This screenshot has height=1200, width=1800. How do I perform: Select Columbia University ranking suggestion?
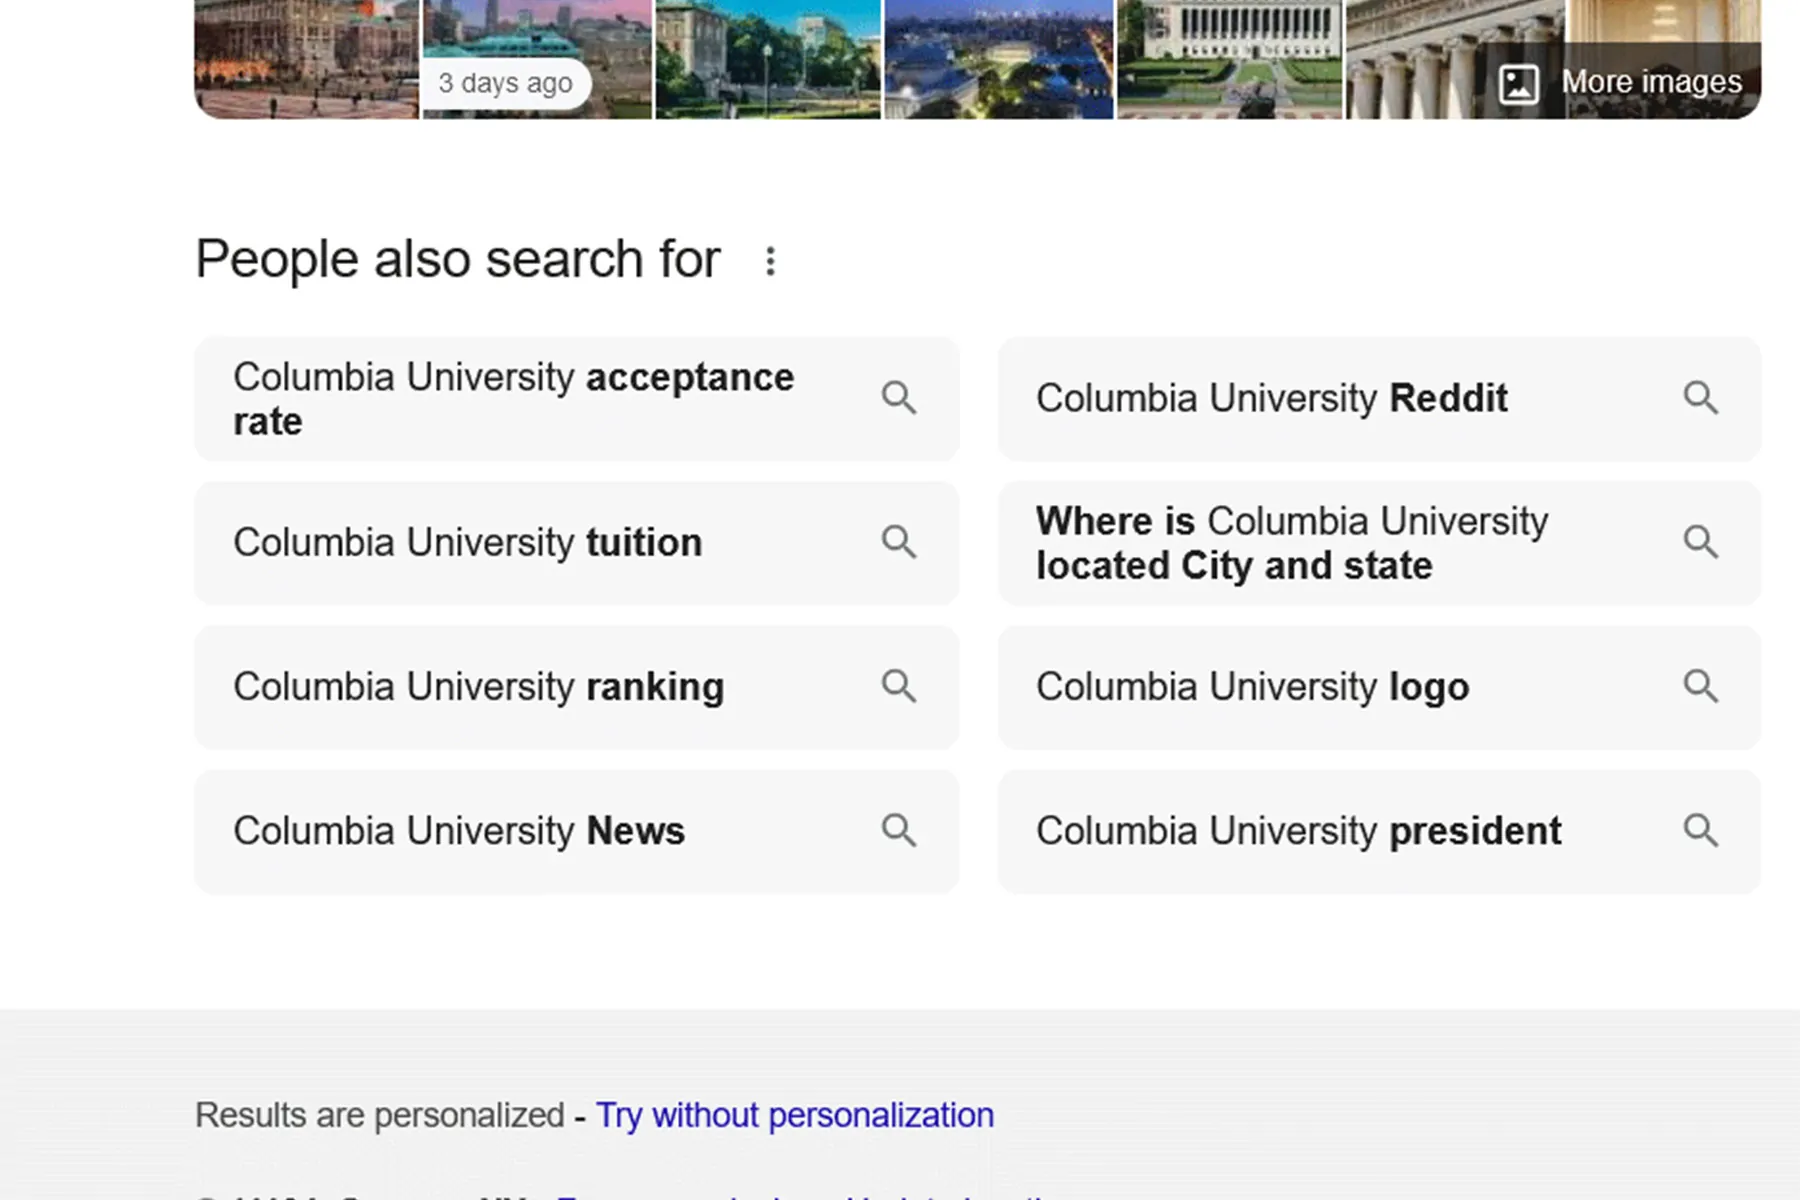point(577,687)
